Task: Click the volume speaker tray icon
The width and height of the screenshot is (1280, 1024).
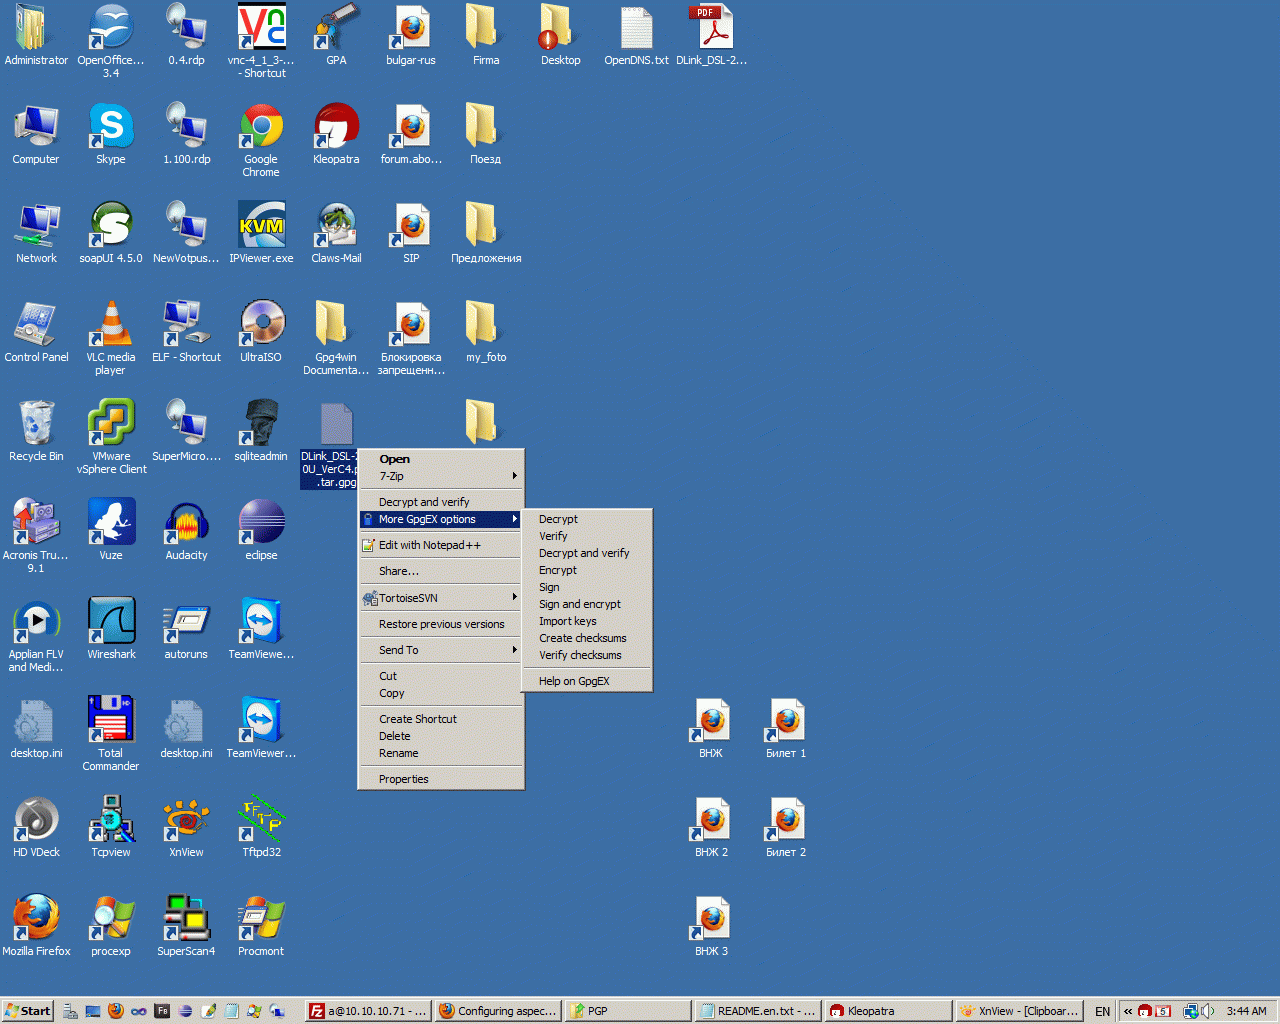Action: pos(1208,1011)
